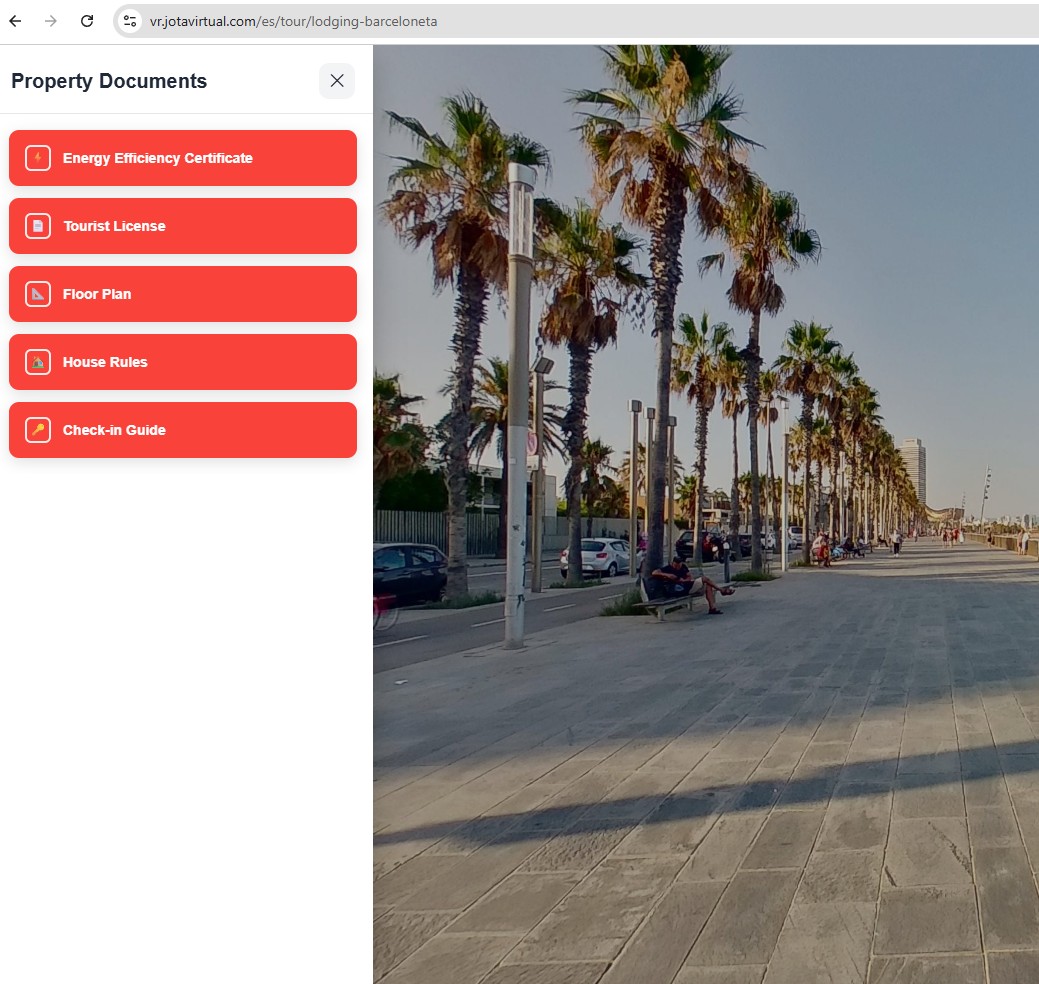
Task: View site information icon in address bar
Action: (x=130, y=21)
